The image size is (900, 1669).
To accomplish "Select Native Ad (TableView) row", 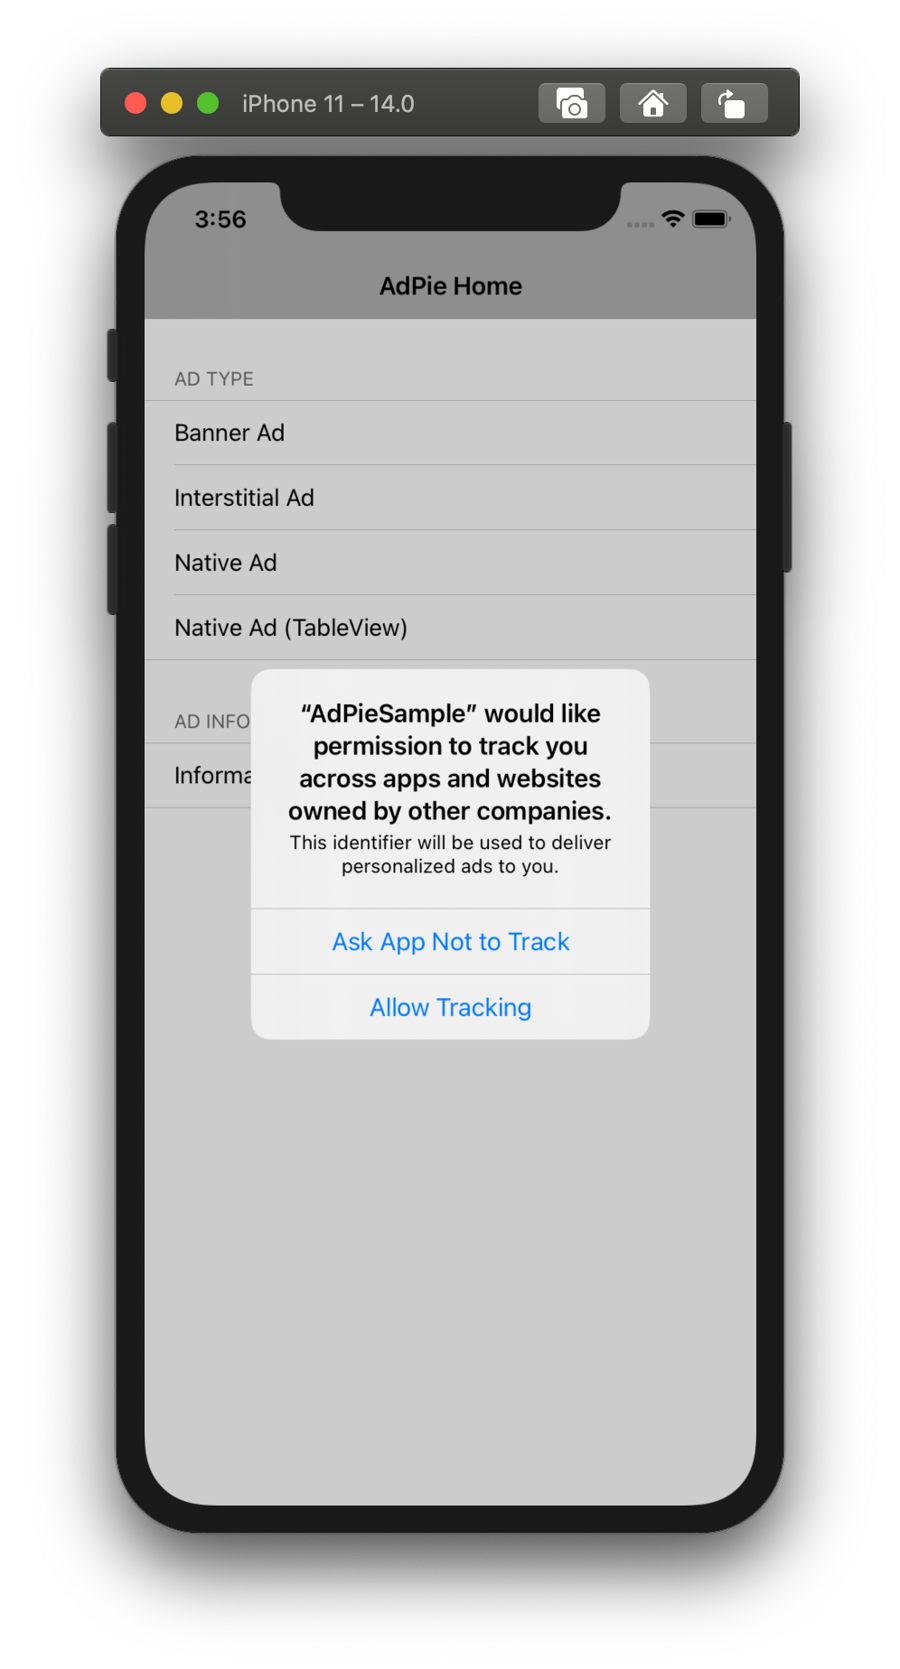I will [x=450, y=628].
